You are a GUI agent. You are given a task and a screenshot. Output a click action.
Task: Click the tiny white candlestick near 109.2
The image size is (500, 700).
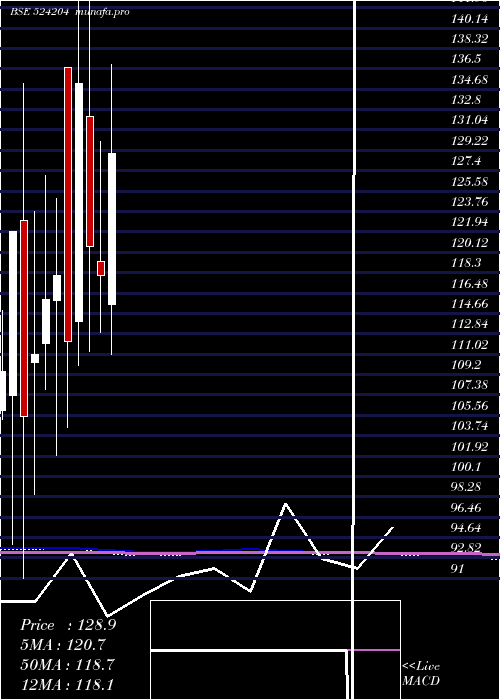(x=35, y=358)
